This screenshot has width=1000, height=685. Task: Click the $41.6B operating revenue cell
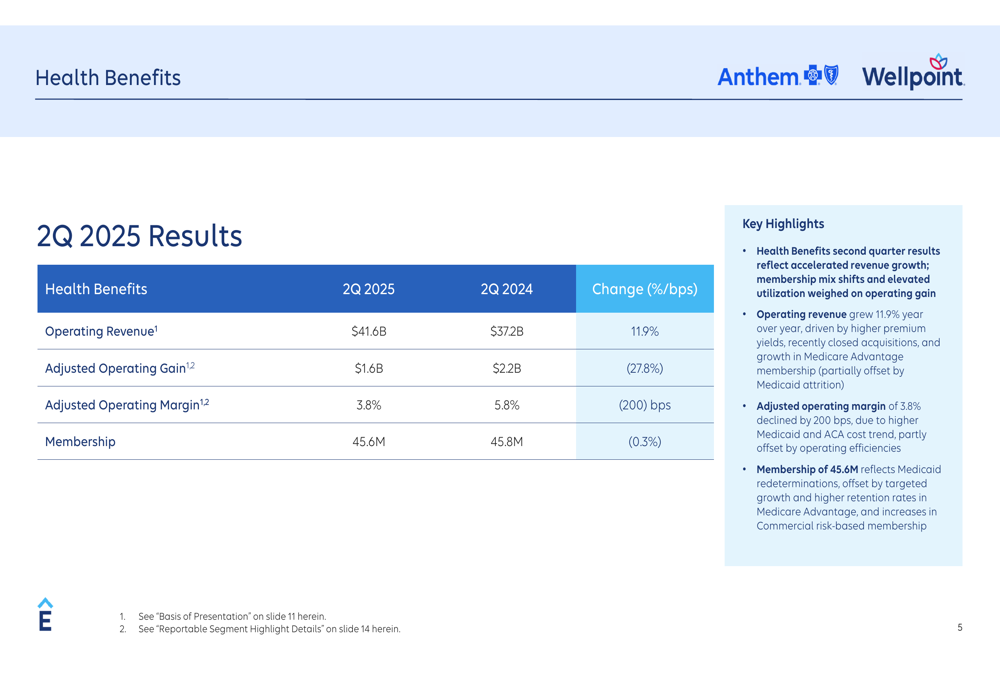click(x=369, y=332)
